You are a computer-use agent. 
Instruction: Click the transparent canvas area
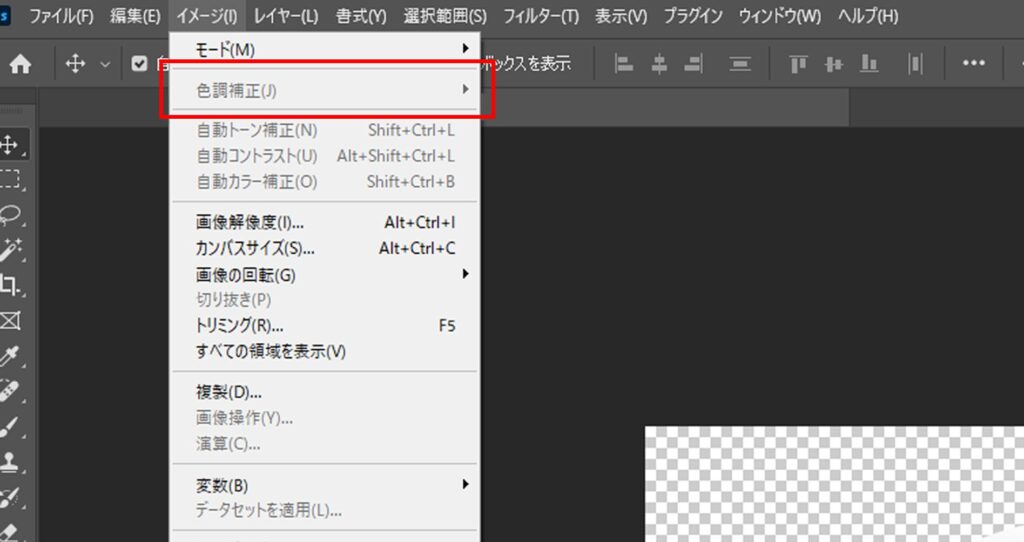pos(835,484)
